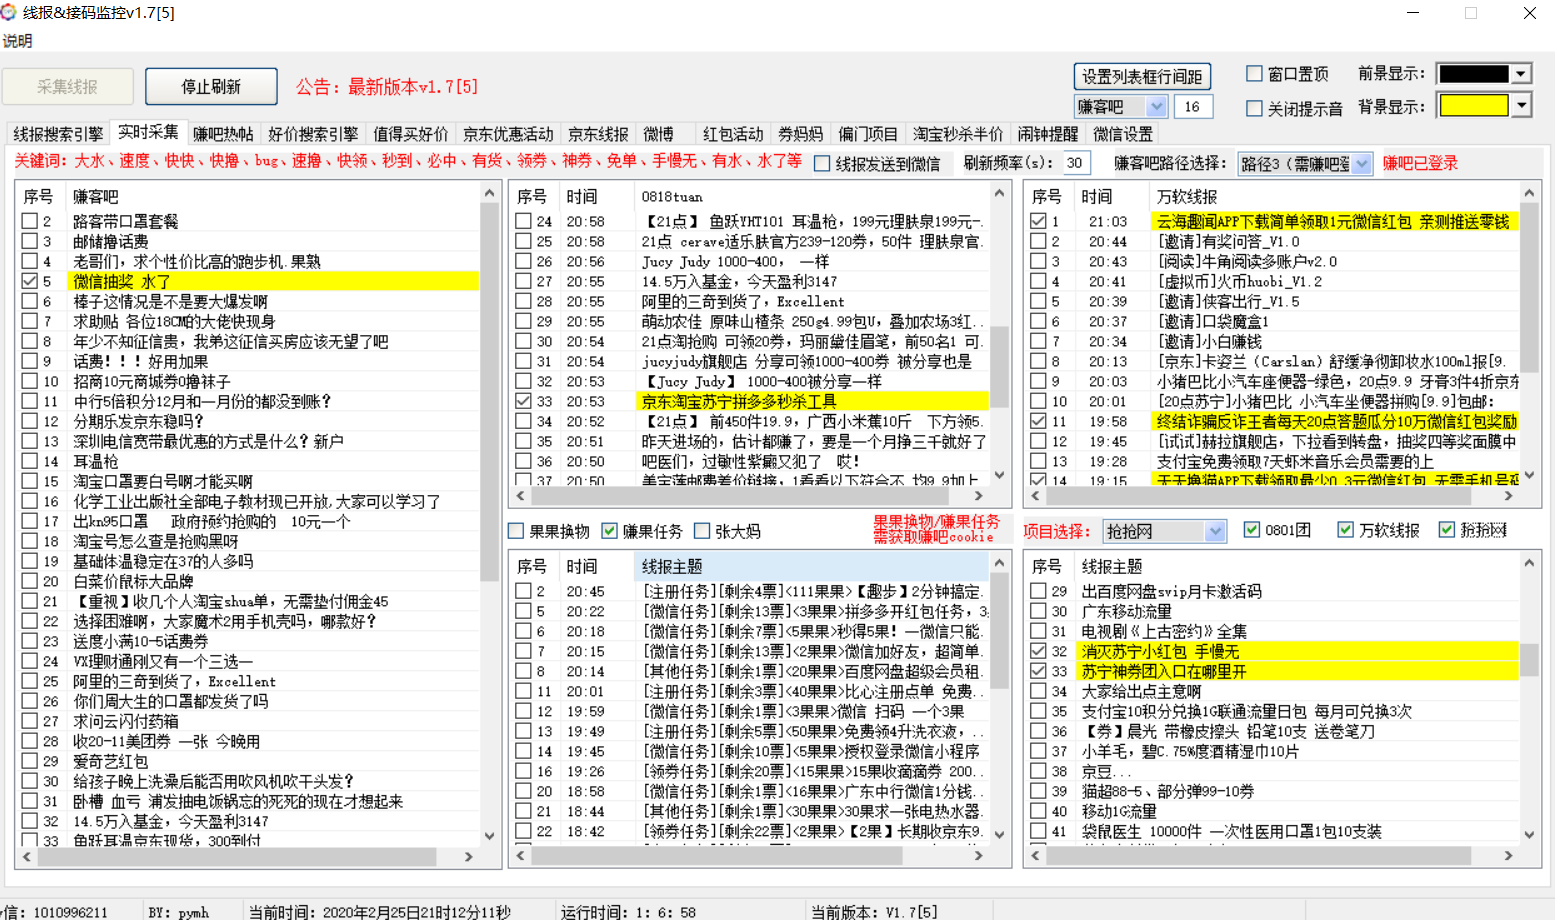Uncheck row 33 苏宁神券团入口在哪里开 checkbox
The width and height of the screenshot is (1555, 920).
pyautogui.click(x=1038, y=671)
